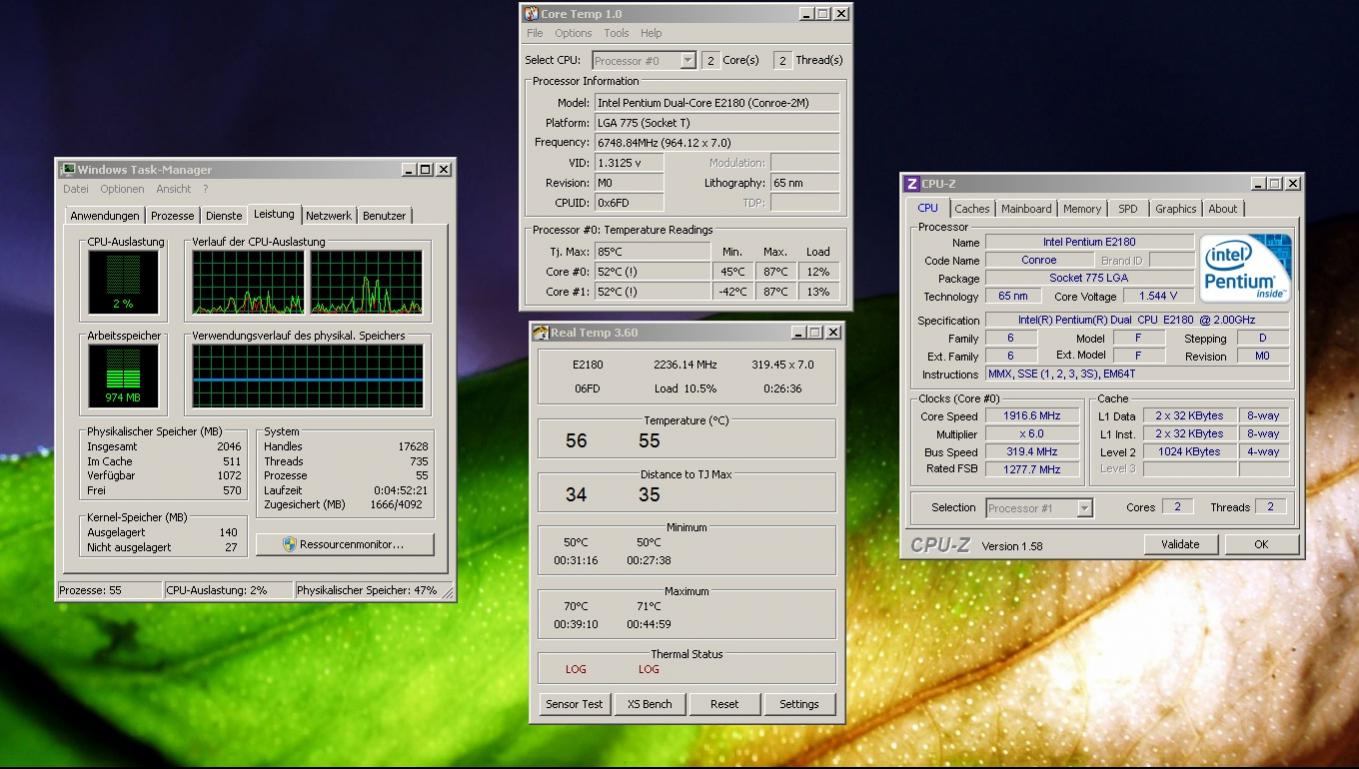Click the Core Speed 1916.6 MHz value
The image size is (1359, 769).
click(x=1034, y=416)
